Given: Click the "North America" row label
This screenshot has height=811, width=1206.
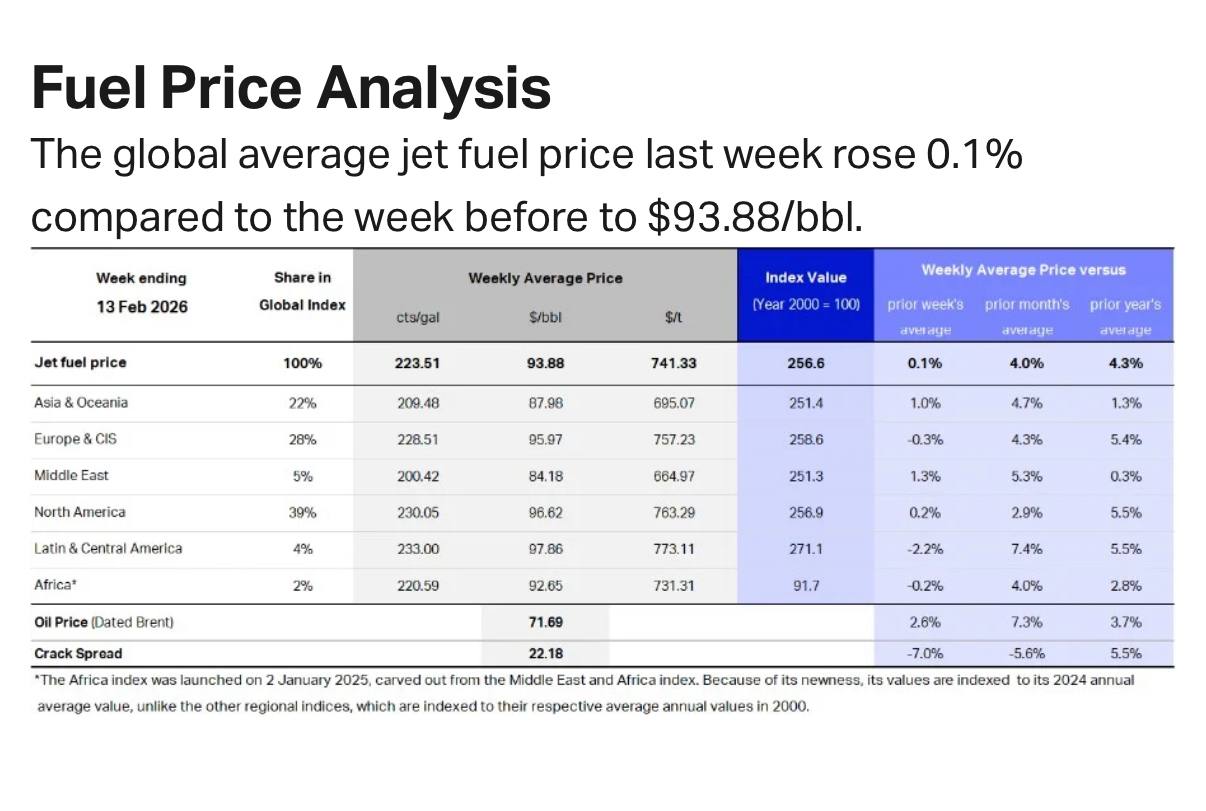Looking at the screenshot, I should pos(80,512).
